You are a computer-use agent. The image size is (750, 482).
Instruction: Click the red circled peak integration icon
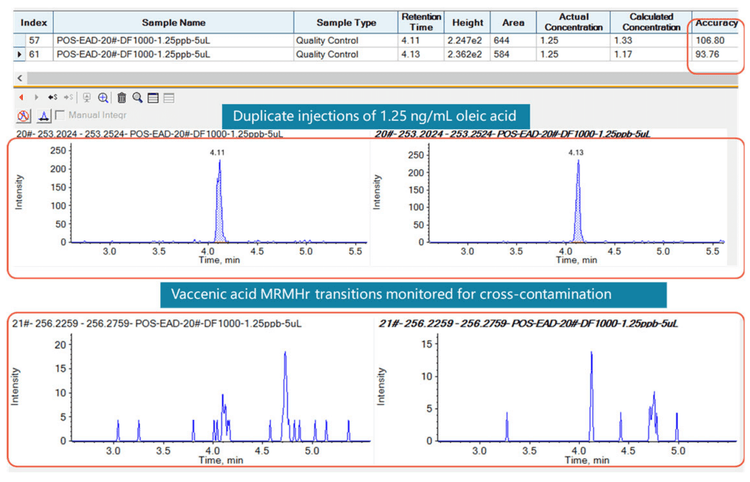(23, 116)
